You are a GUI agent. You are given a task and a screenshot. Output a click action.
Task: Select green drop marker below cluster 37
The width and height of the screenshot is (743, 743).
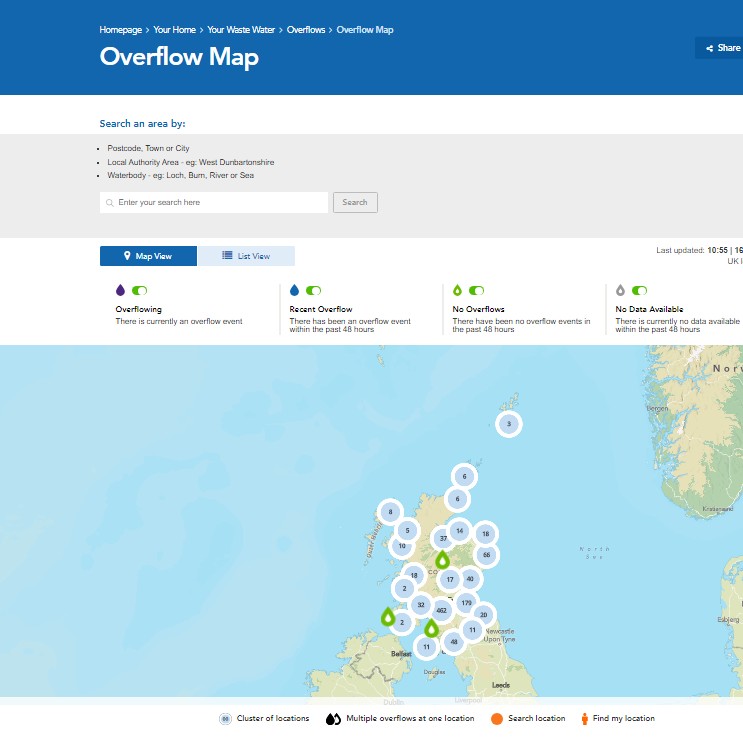(x=443, y=560)
